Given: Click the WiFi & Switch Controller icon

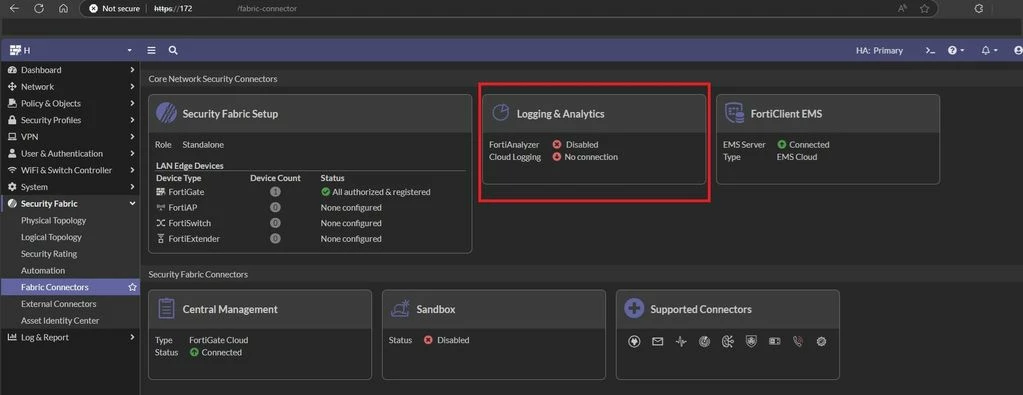Looking at the screenshot, I should [x=12, y=170].
